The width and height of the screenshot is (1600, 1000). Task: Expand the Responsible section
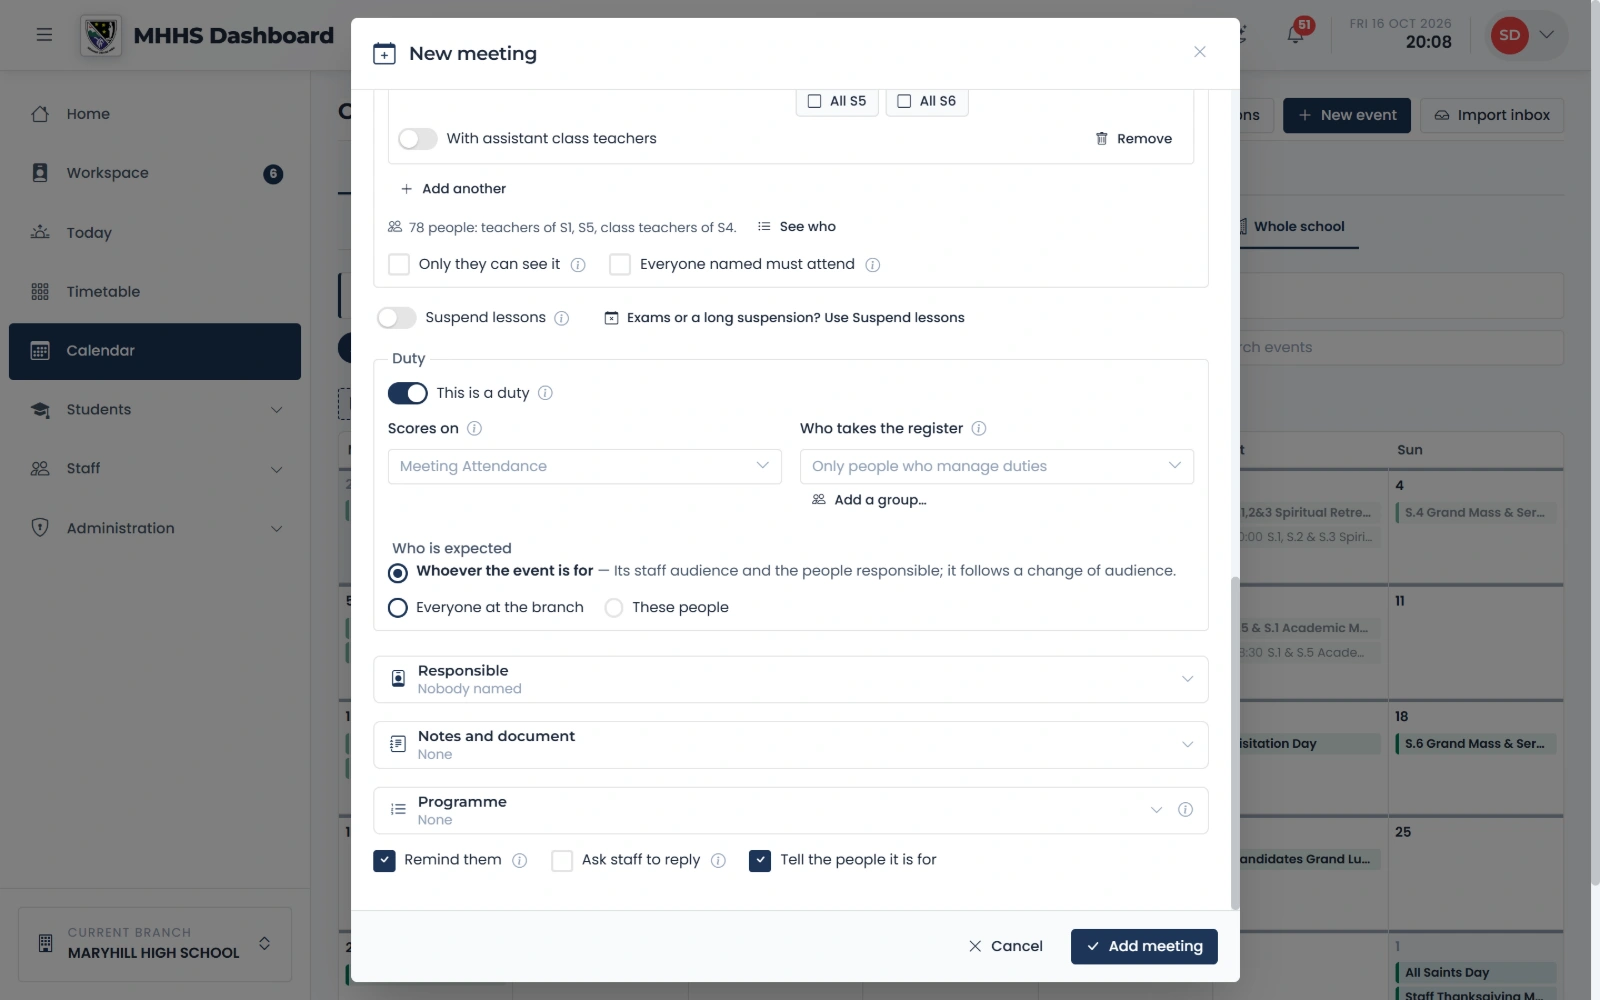[791, 679]
